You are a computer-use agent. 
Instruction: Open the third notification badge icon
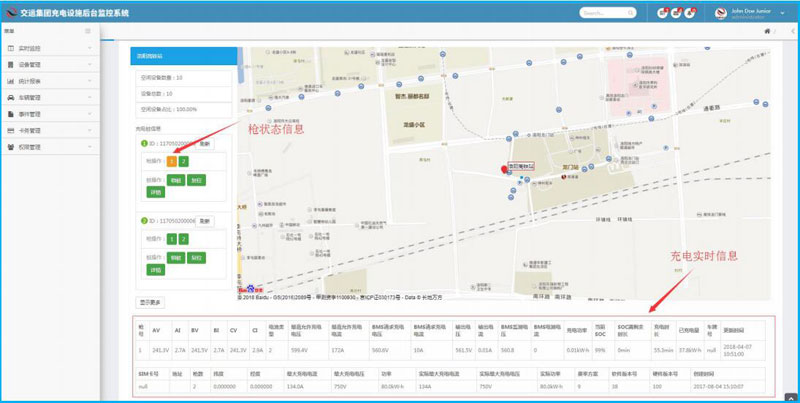click(692, 13)
